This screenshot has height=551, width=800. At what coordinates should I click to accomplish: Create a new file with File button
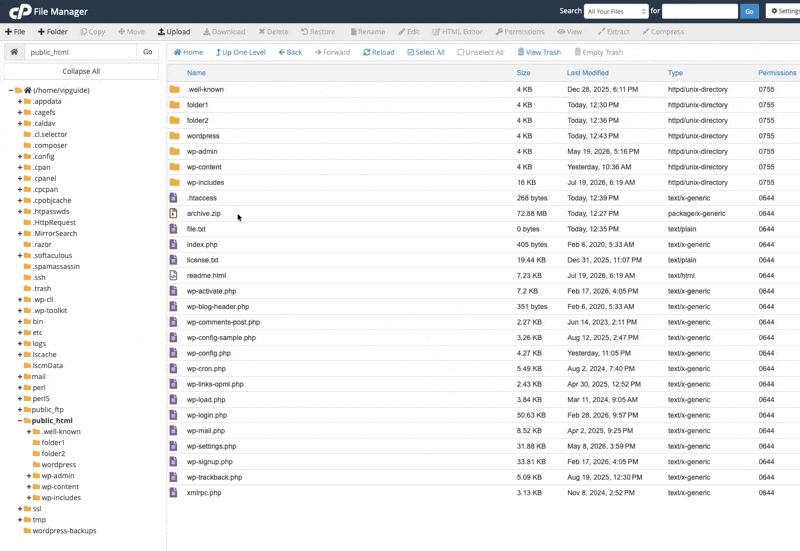[15, 32]
